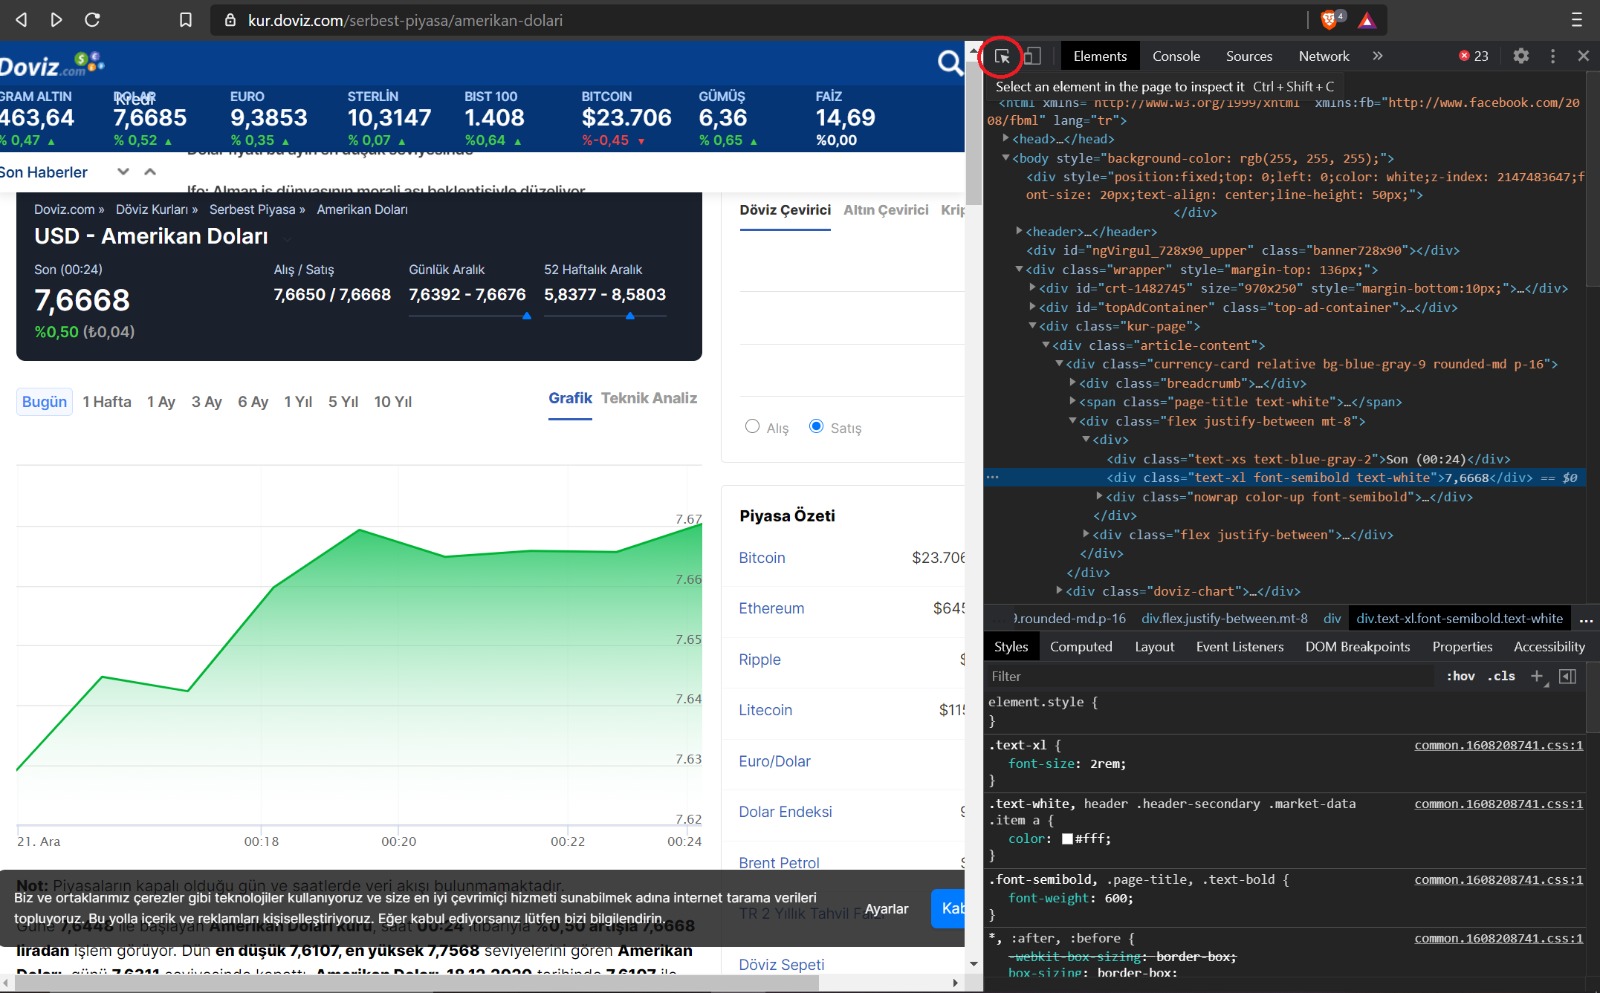Add new style rule plus icon
This screenshot has width=1600, height=993.
pos(1538,677)
